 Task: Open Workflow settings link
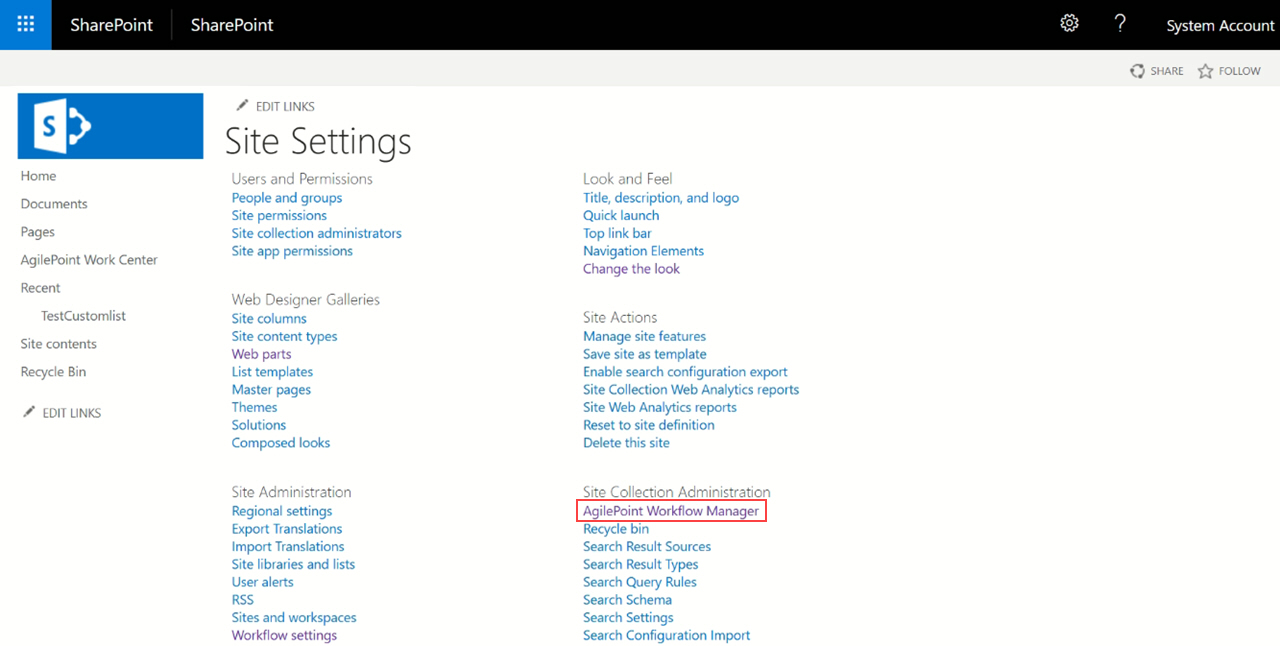pyautogui.click(x=284, y=636)
